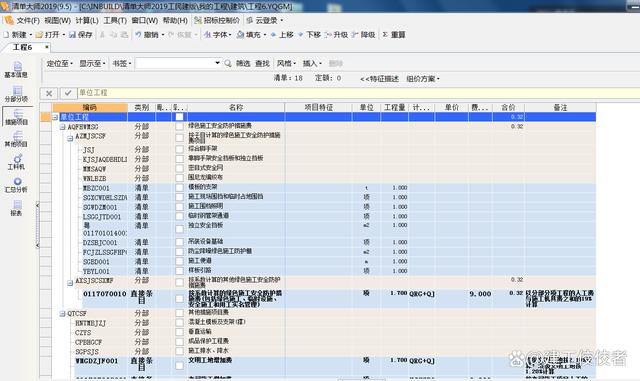Open 措施项目 in the sidebar

click(x=16, y=117)
